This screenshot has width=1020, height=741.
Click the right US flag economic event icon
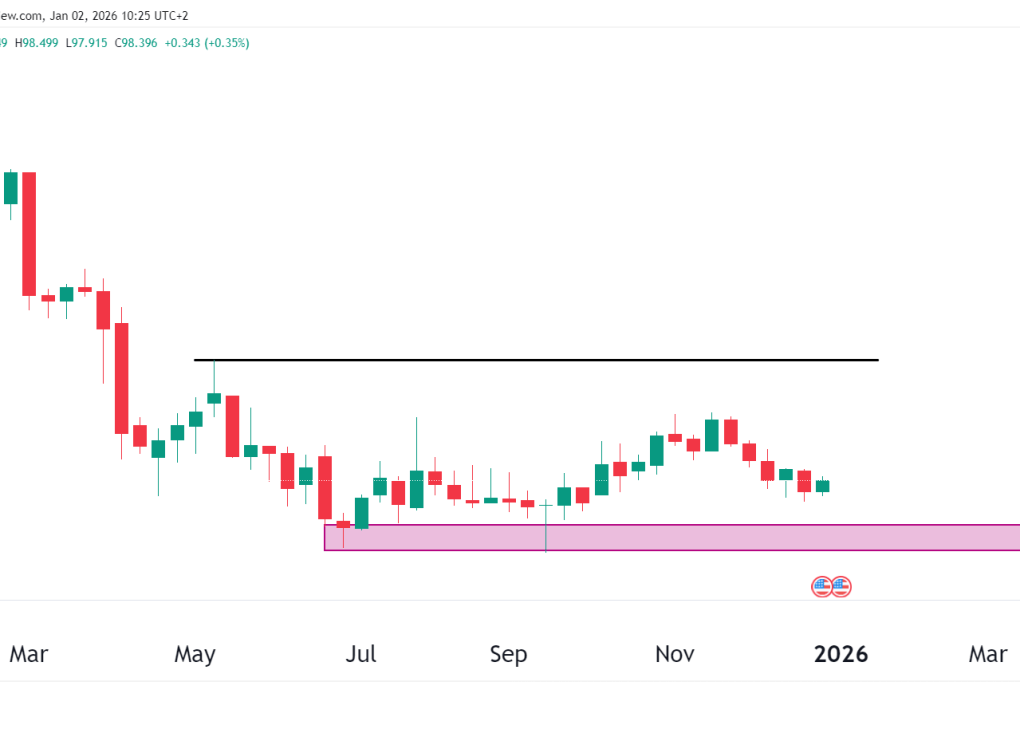click(842, 587)
